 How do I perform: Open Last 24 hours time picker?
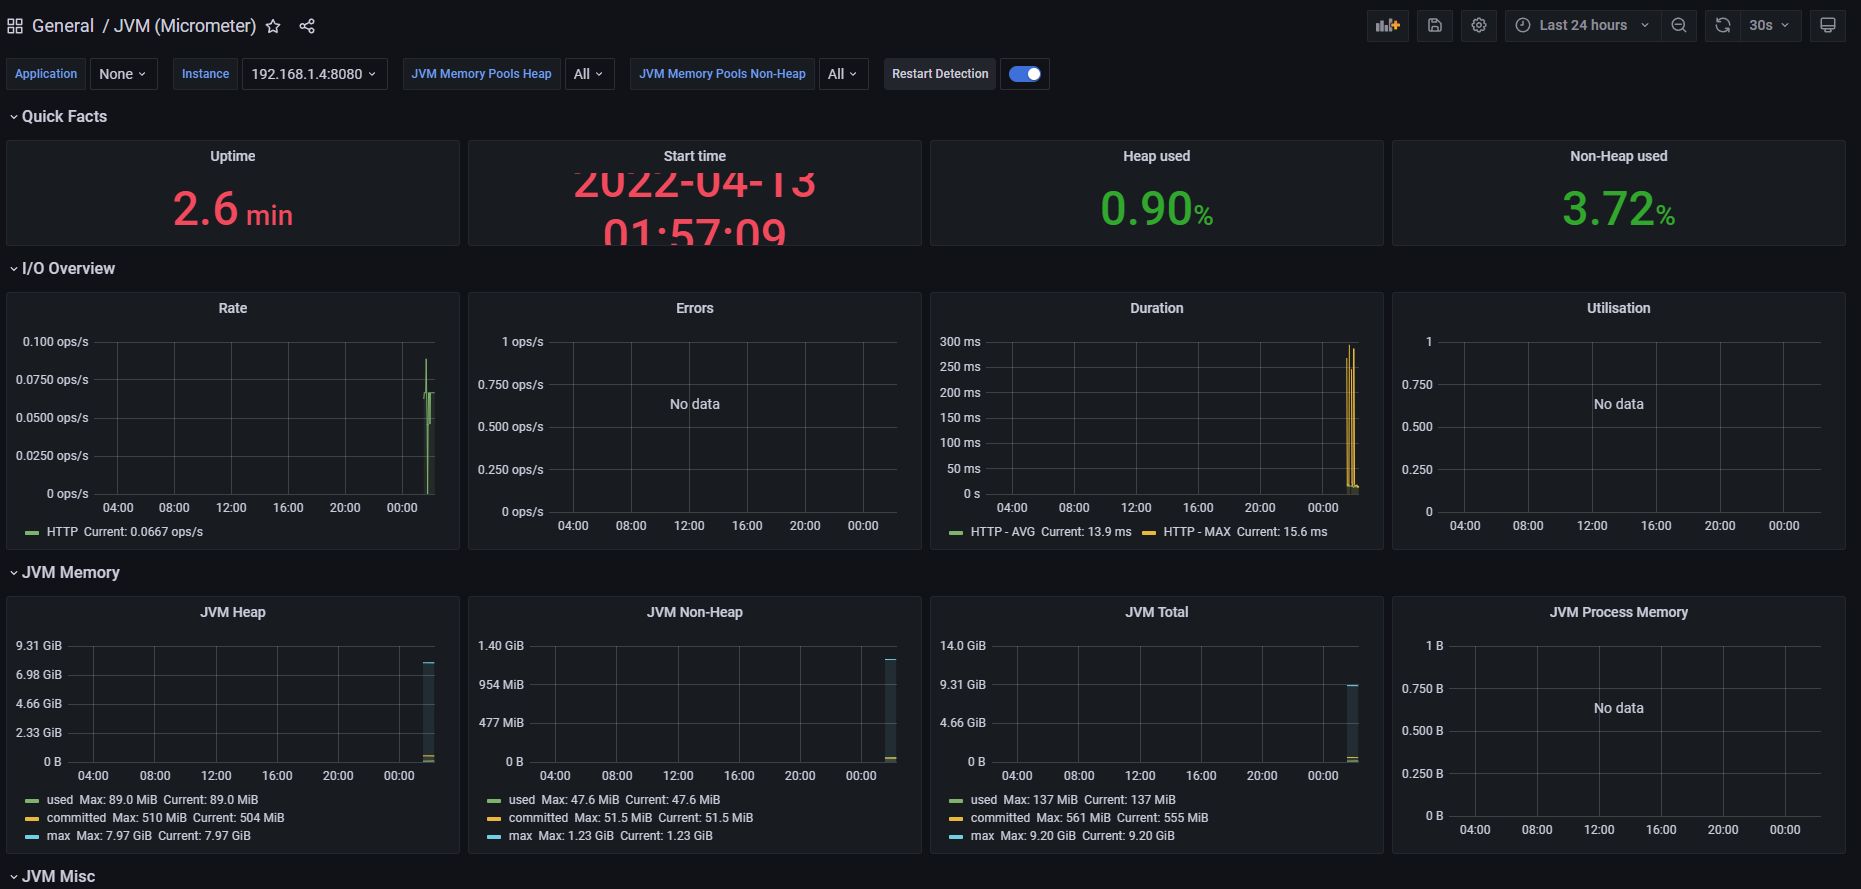[x=1583, y=25]
